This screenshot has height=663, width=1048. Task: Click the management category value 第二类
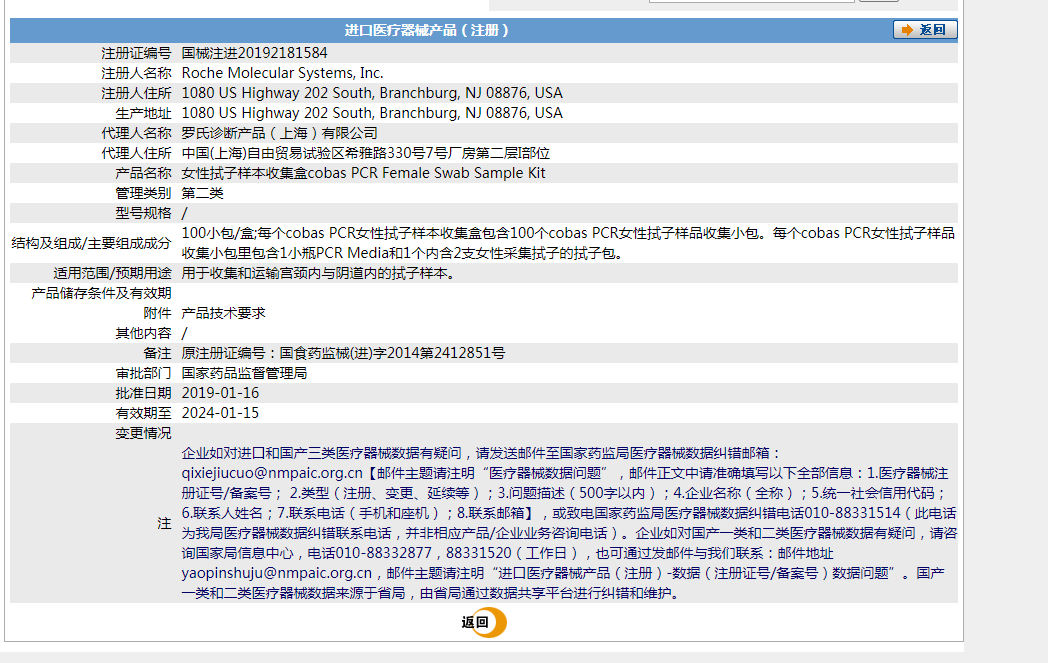pyautogui.click(x=202, y=193)
